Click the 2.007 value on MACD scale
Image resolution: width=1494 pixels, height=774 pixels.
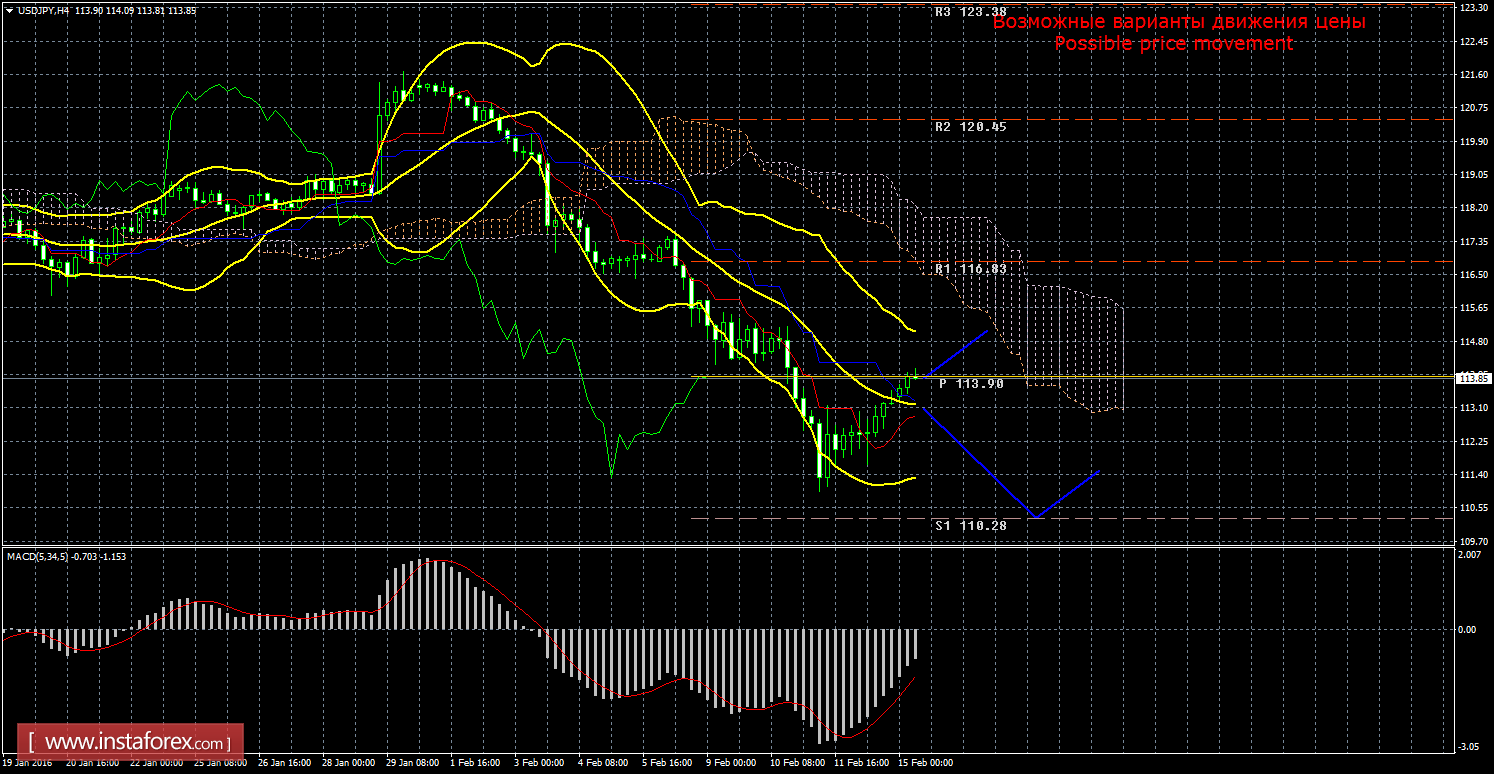[1469, 555]
